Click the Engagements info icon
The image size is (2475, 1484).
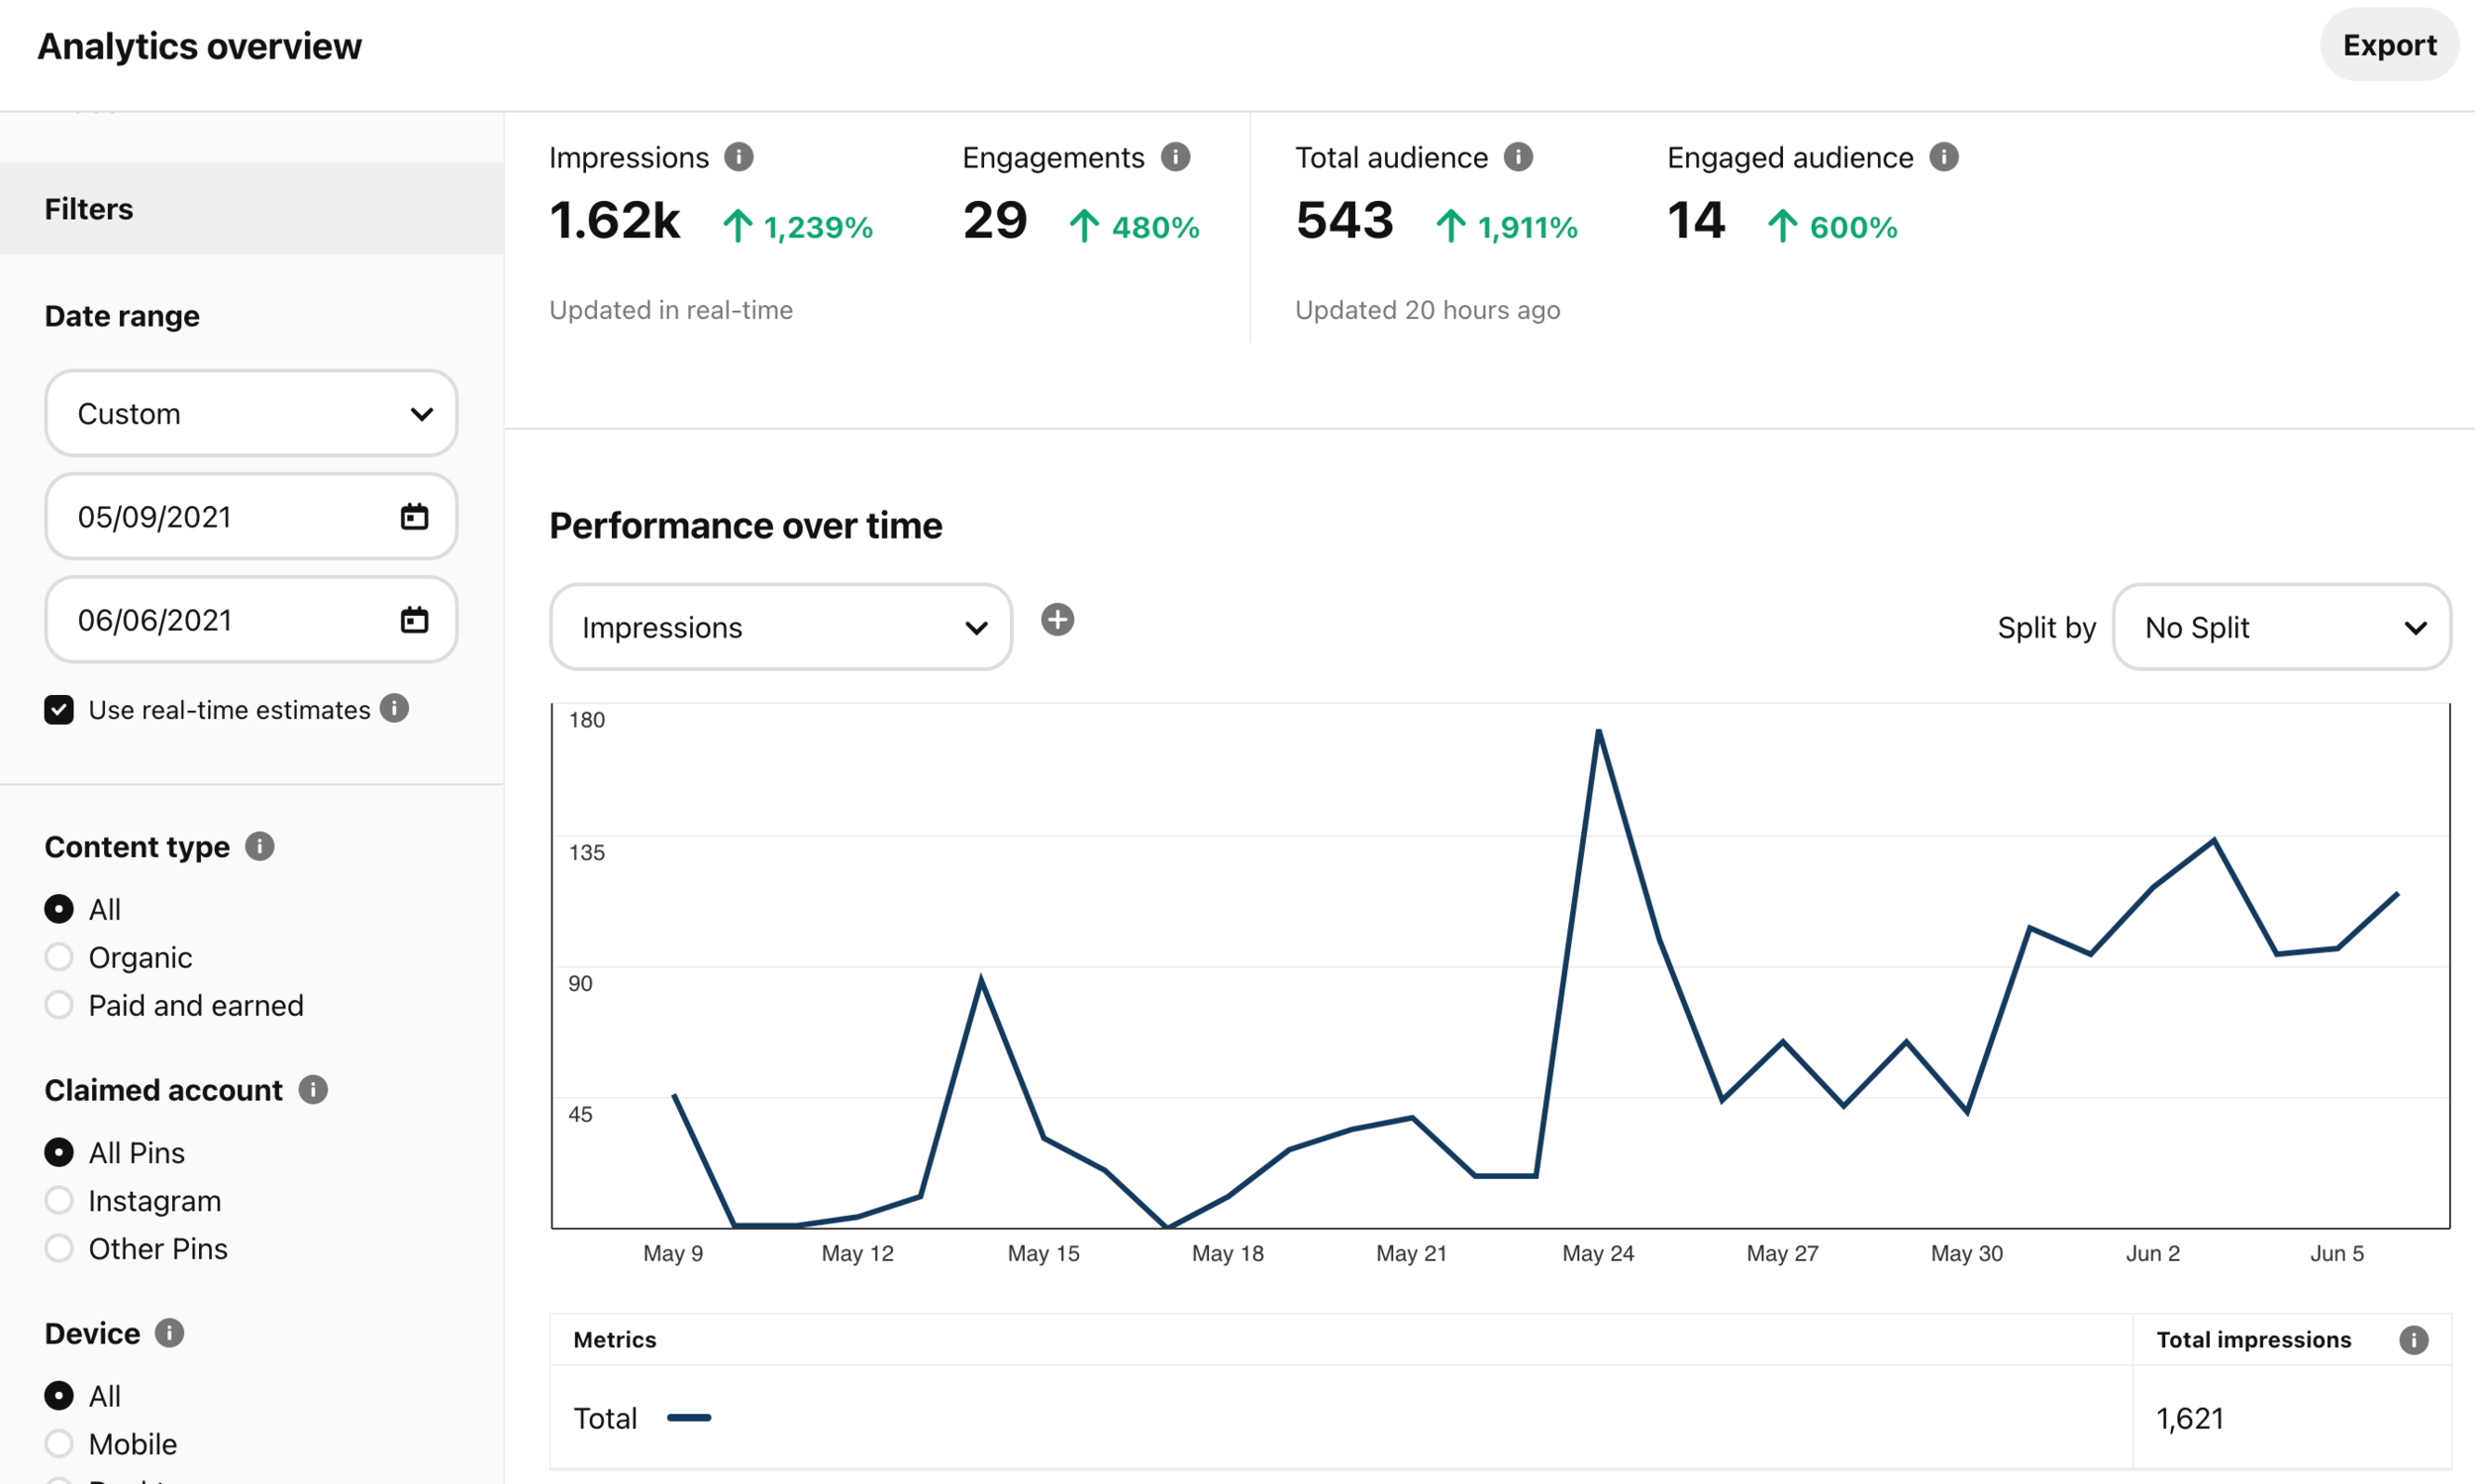tap(1175, 157)
